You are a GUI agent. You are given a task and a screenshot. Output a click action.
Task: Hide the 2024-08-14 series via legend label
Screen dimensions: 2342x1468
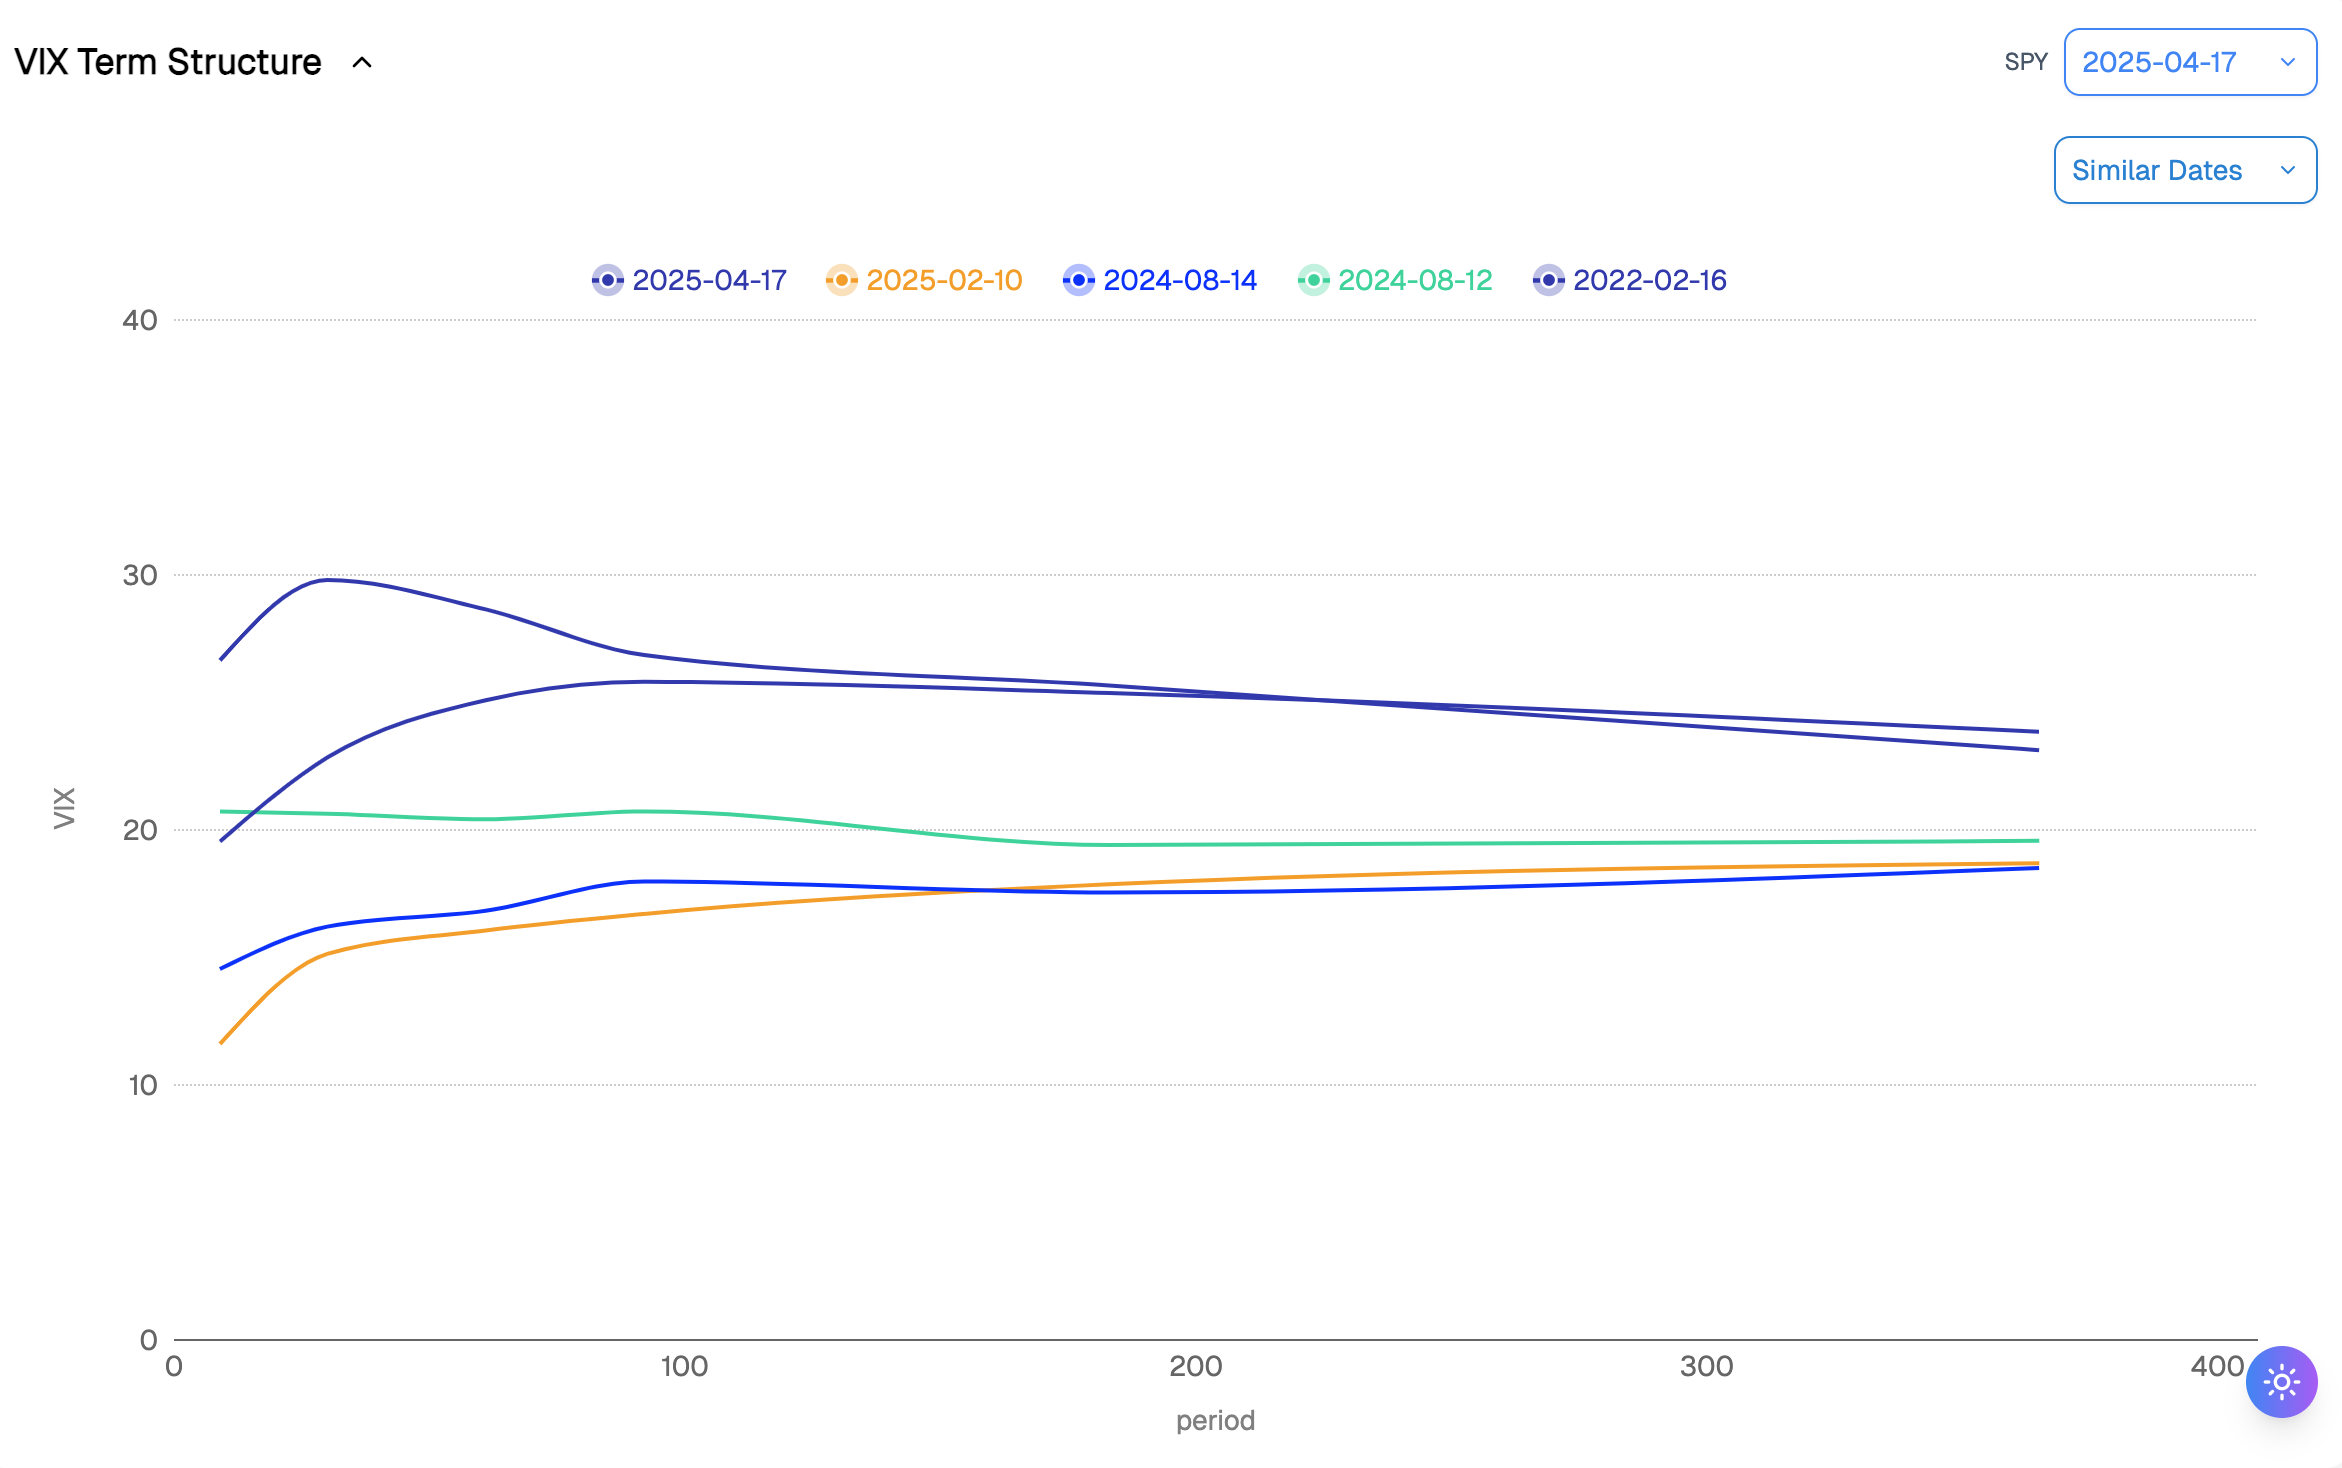click(x=1180, y=280)
